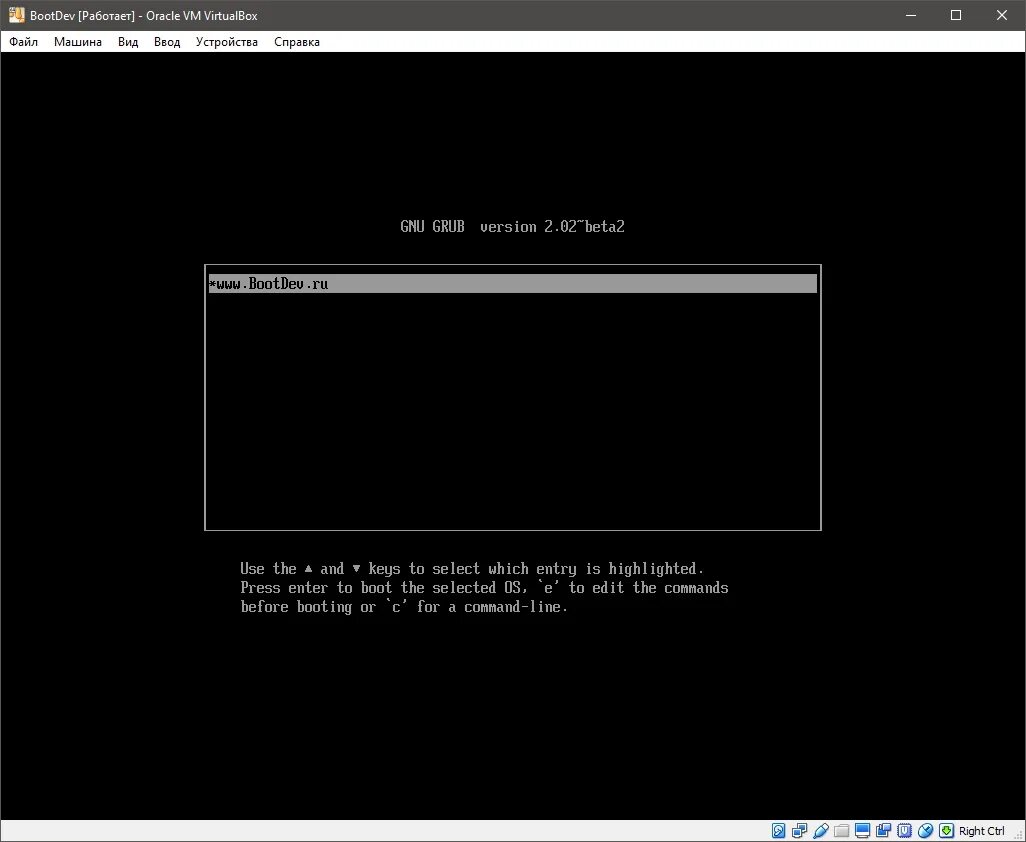Click the keyboard capture green arrow icon

[x=946, y=831]
